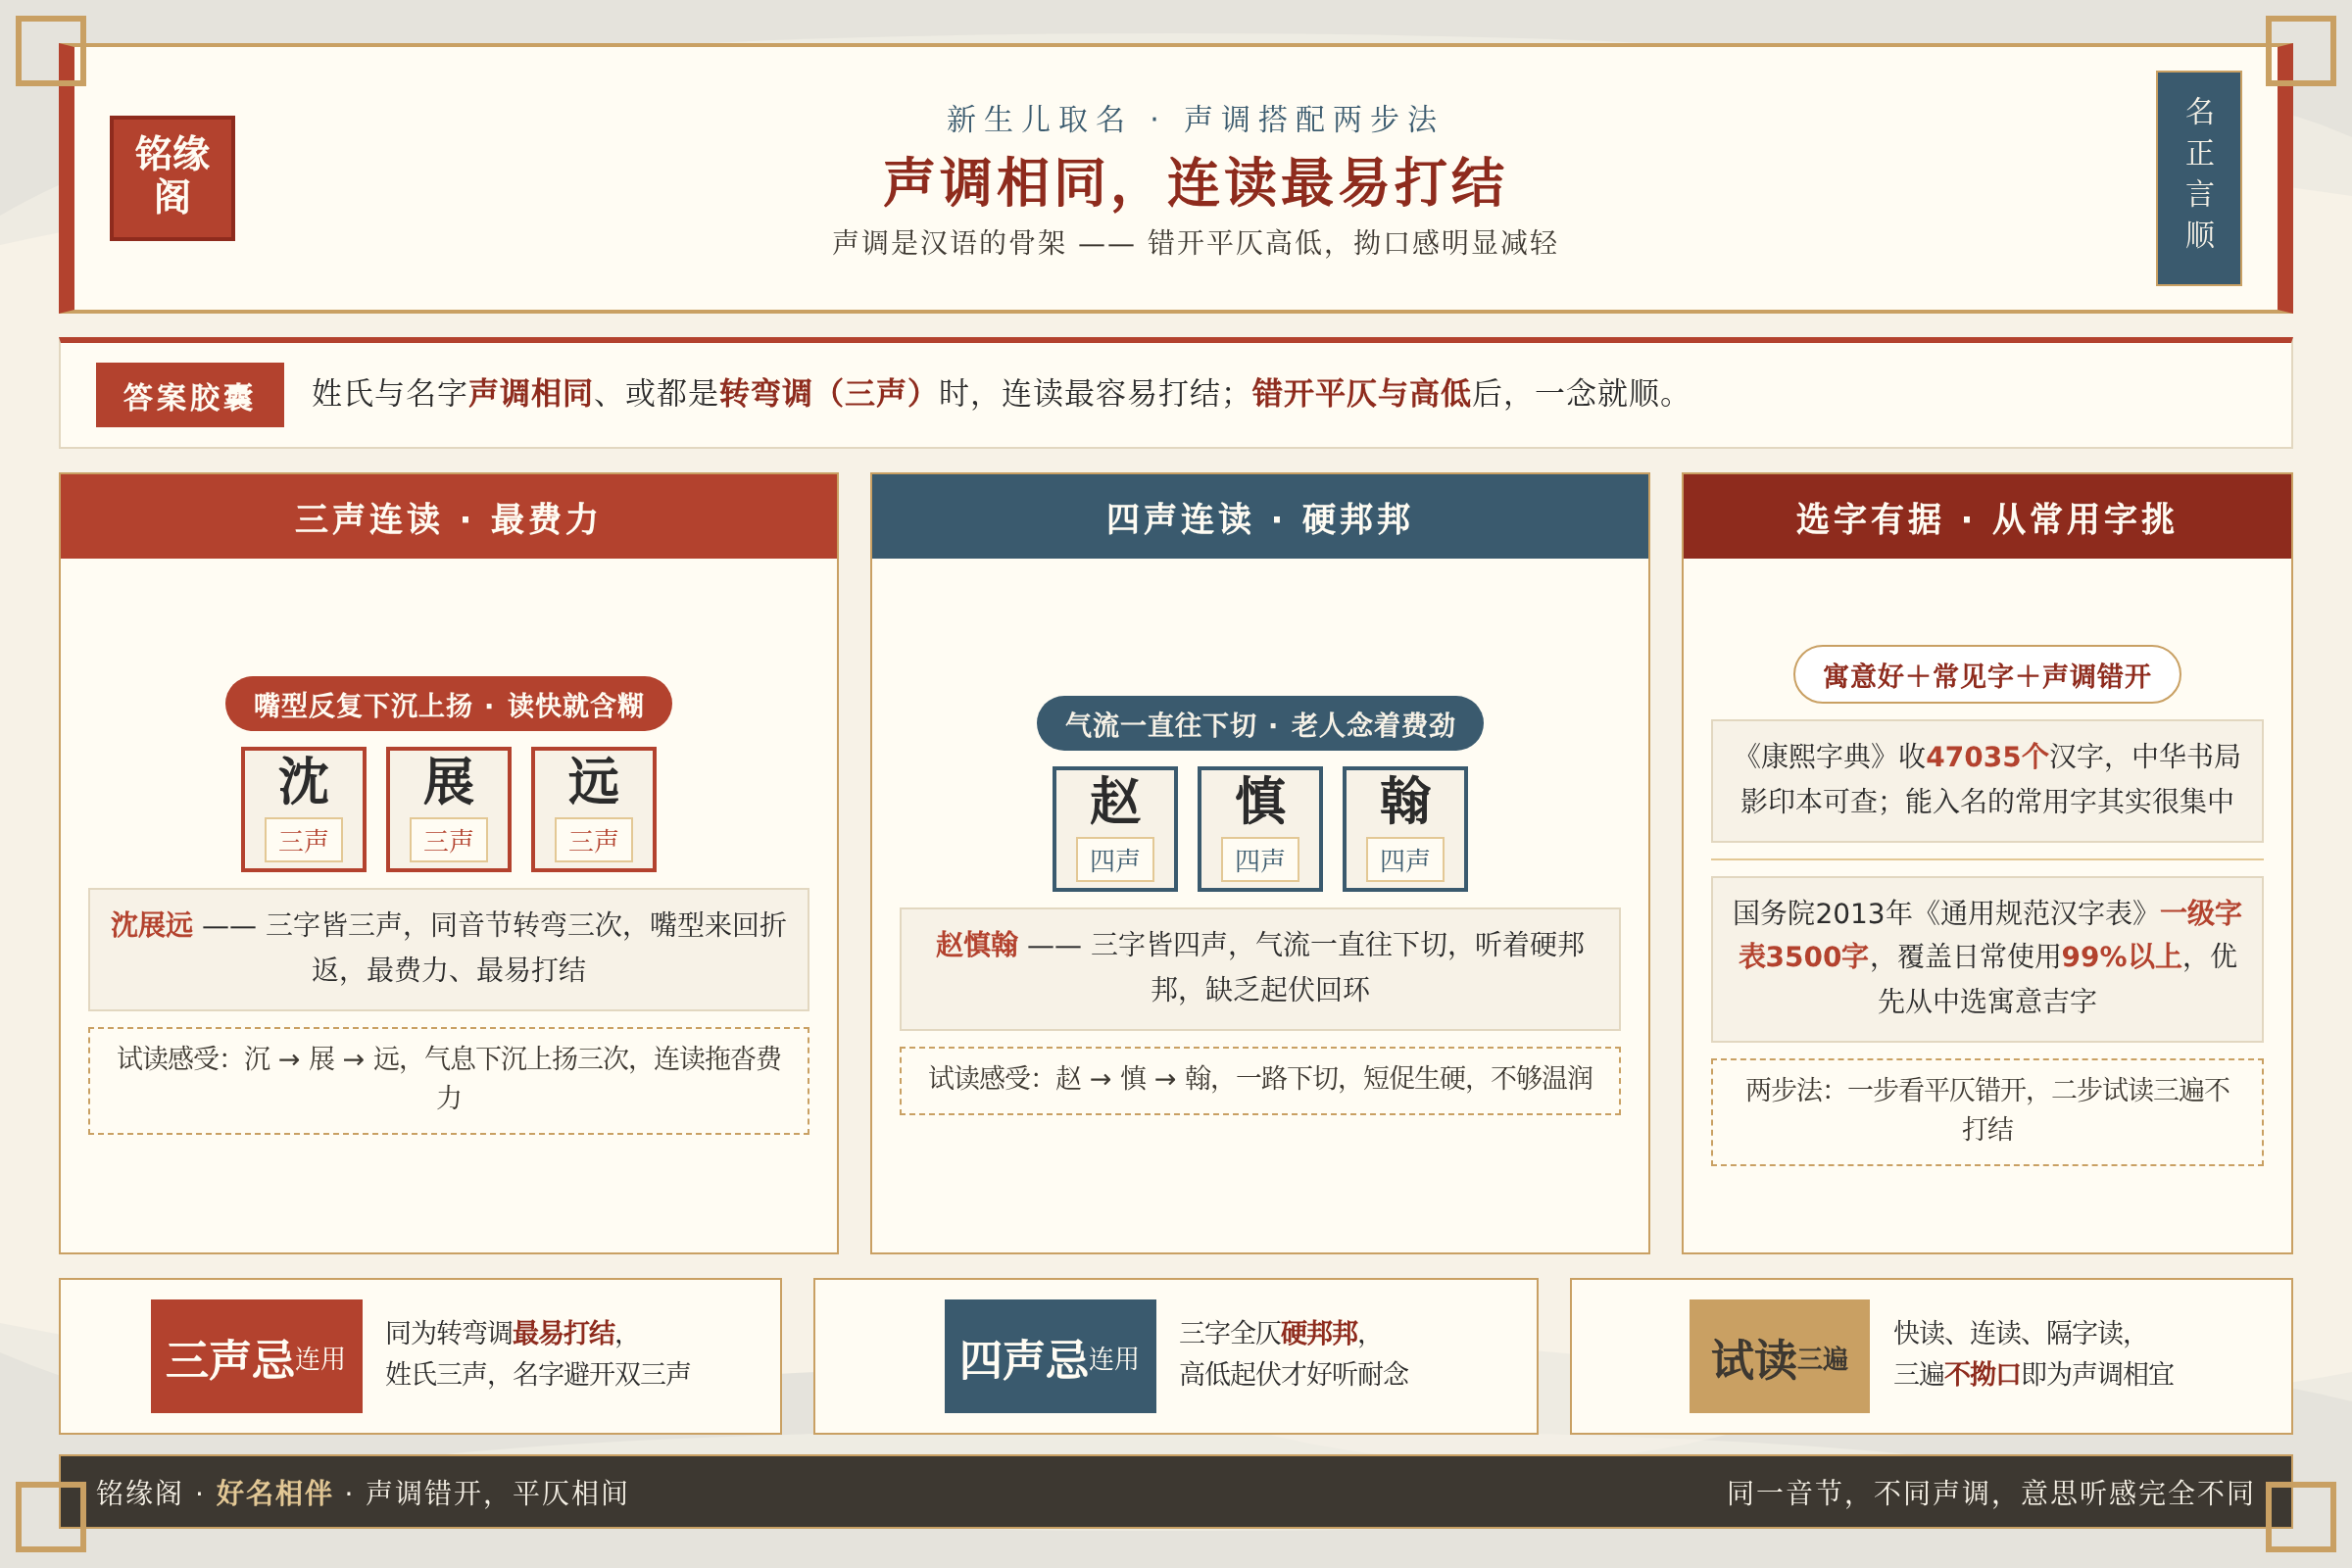This screenshot has width=2352, height=1568.
Task: Select the 沈 character tile
Action: coord(304,809)
